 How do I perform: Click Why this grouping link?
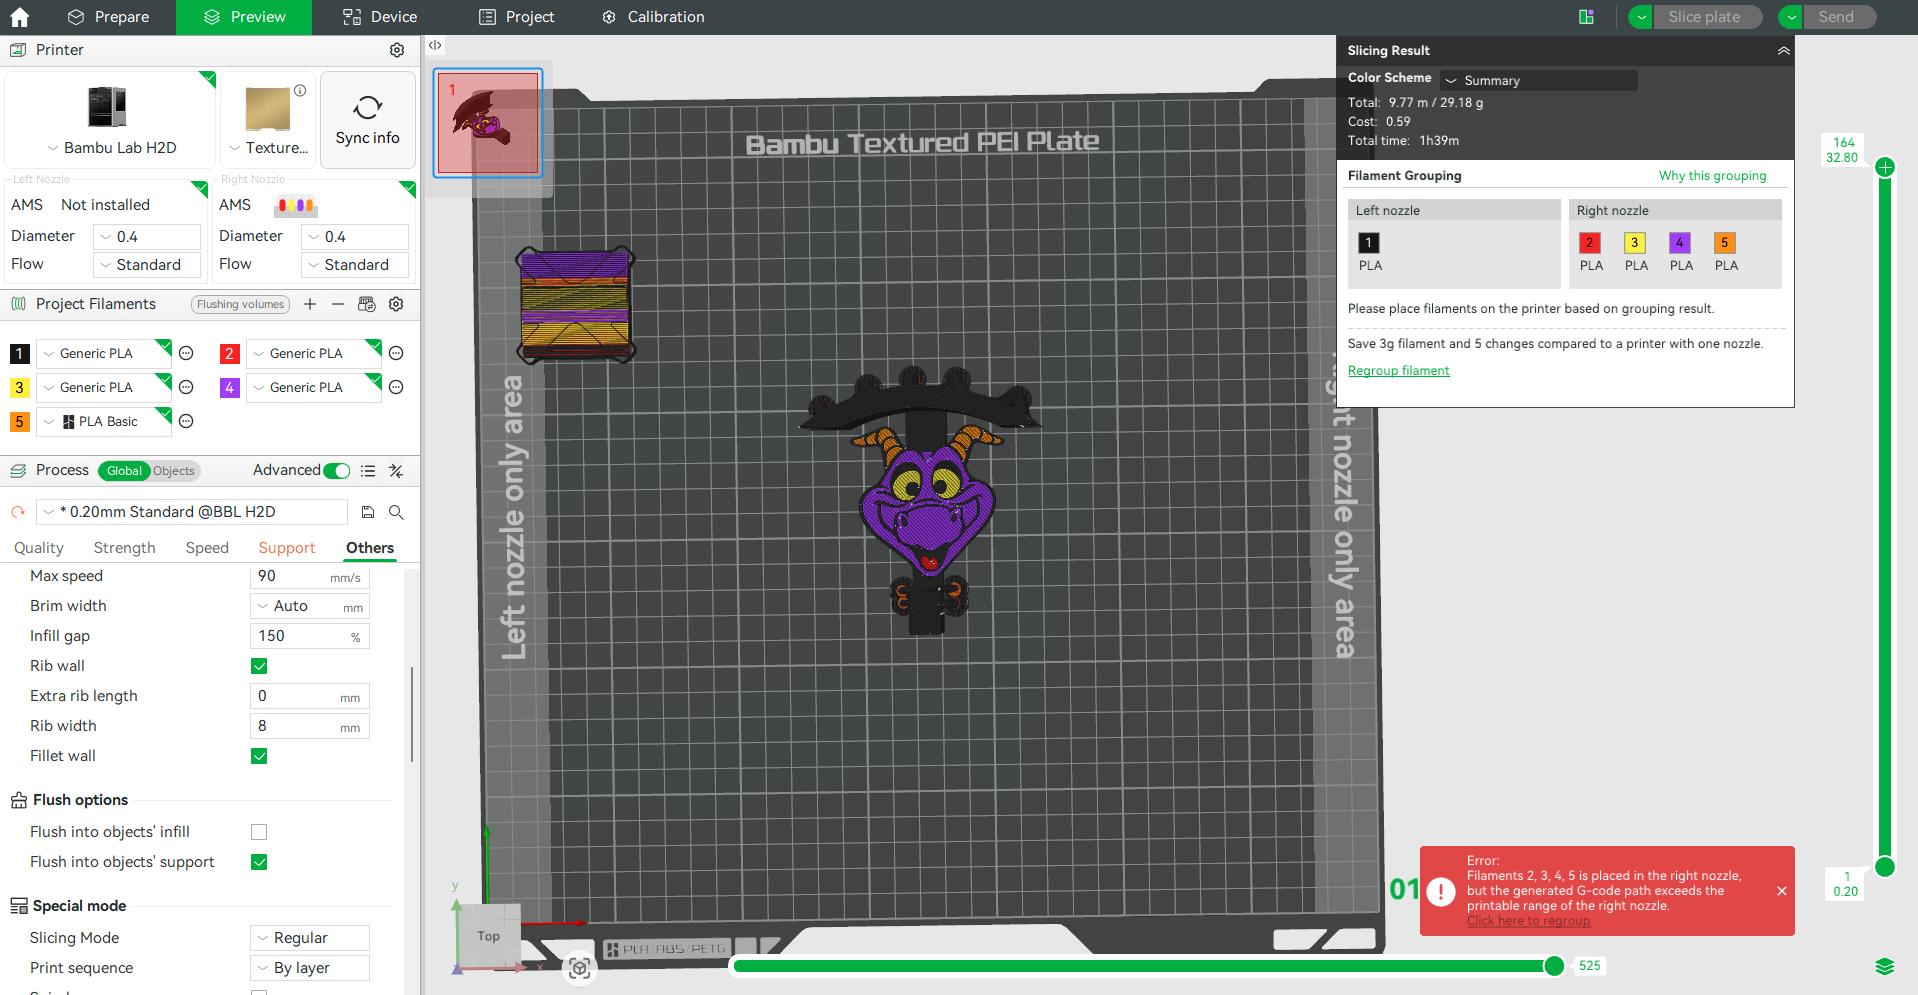1712,176
